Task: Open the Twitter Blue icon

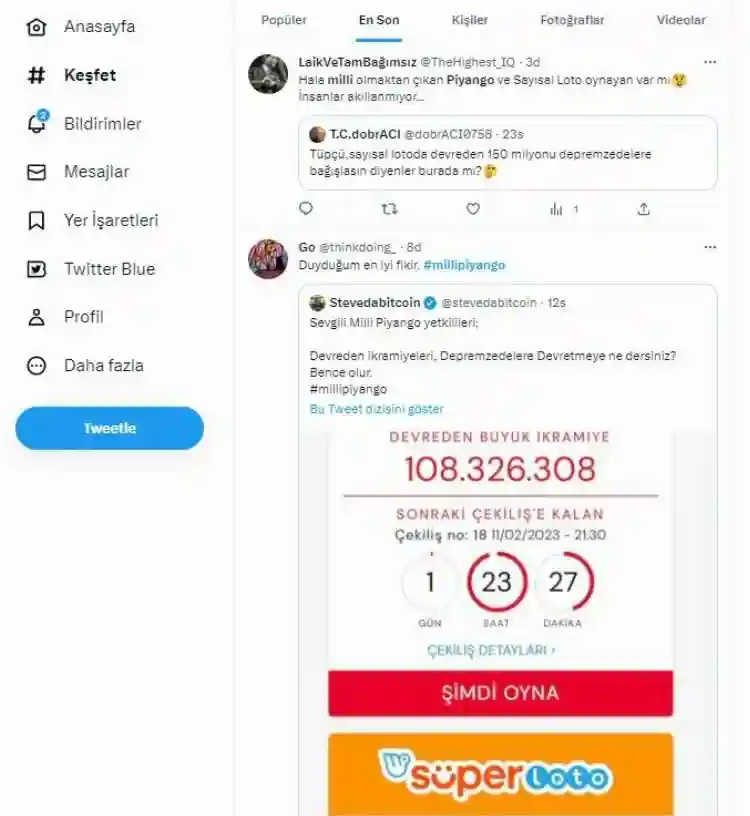Action: point(37,269)
